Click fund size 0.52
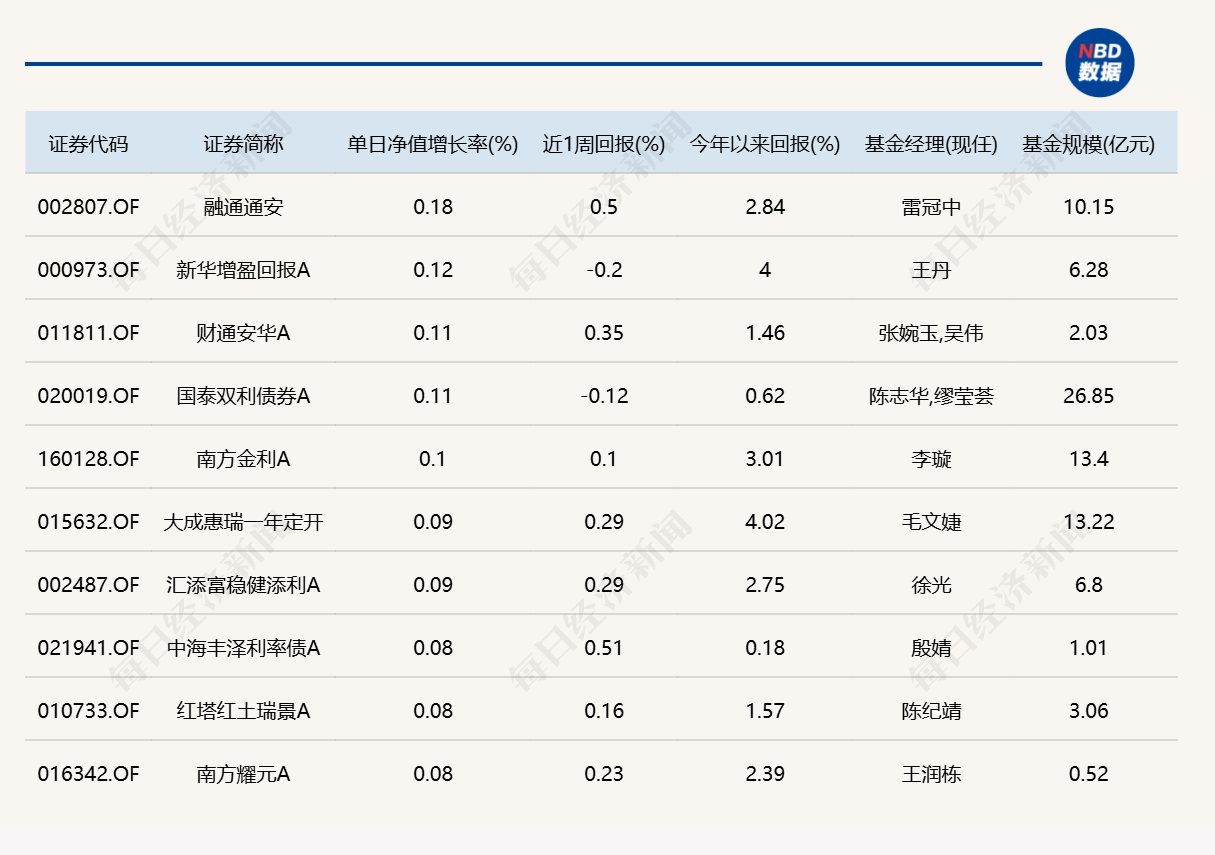The height and width of the screenshot is (855, 1215). point(1088,774)
